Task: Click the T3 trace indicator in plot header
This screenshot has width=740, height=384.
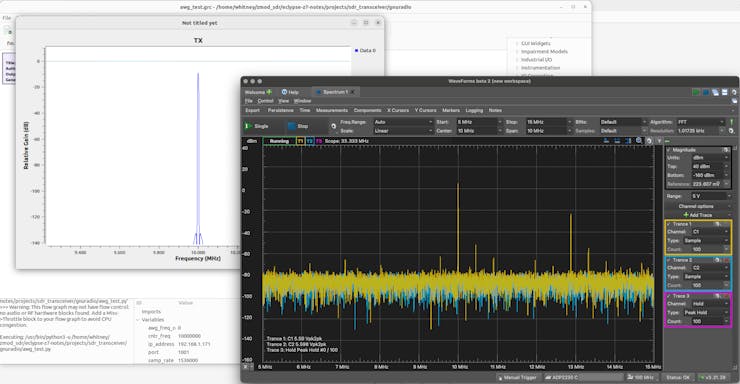Action: (319, 141)
